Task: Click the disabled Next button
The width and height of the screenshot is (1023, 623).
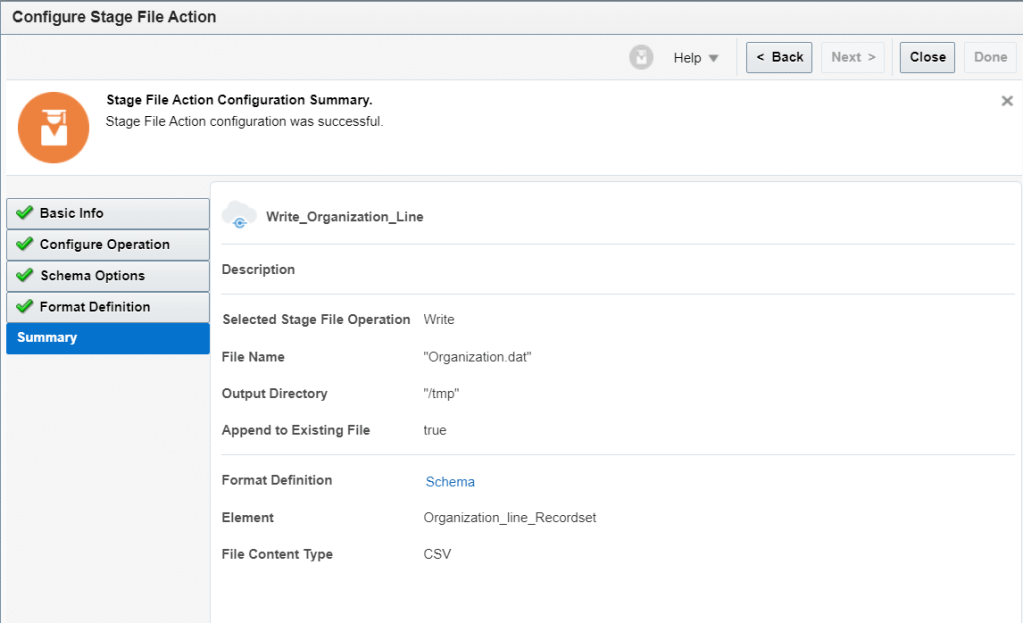Action: click(x=853, y=57)
